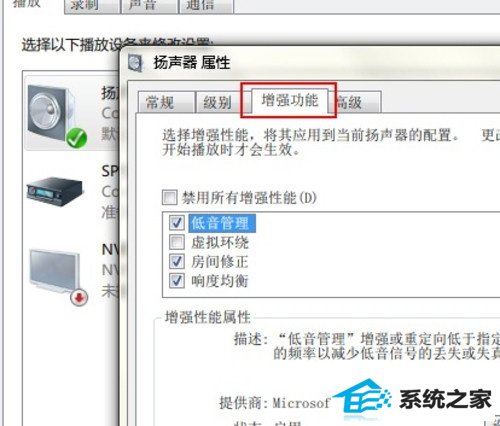Viewport: 500px width, 426px height.
Task: Select the 增强功能 tab
Action: (x=289, y=100)
